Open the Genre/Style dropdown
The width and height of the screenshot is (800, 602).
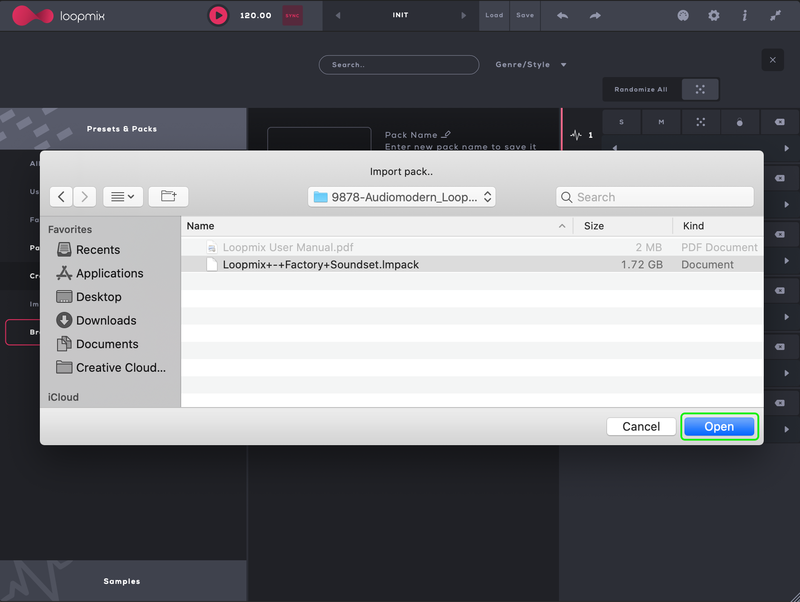[531, 65]
